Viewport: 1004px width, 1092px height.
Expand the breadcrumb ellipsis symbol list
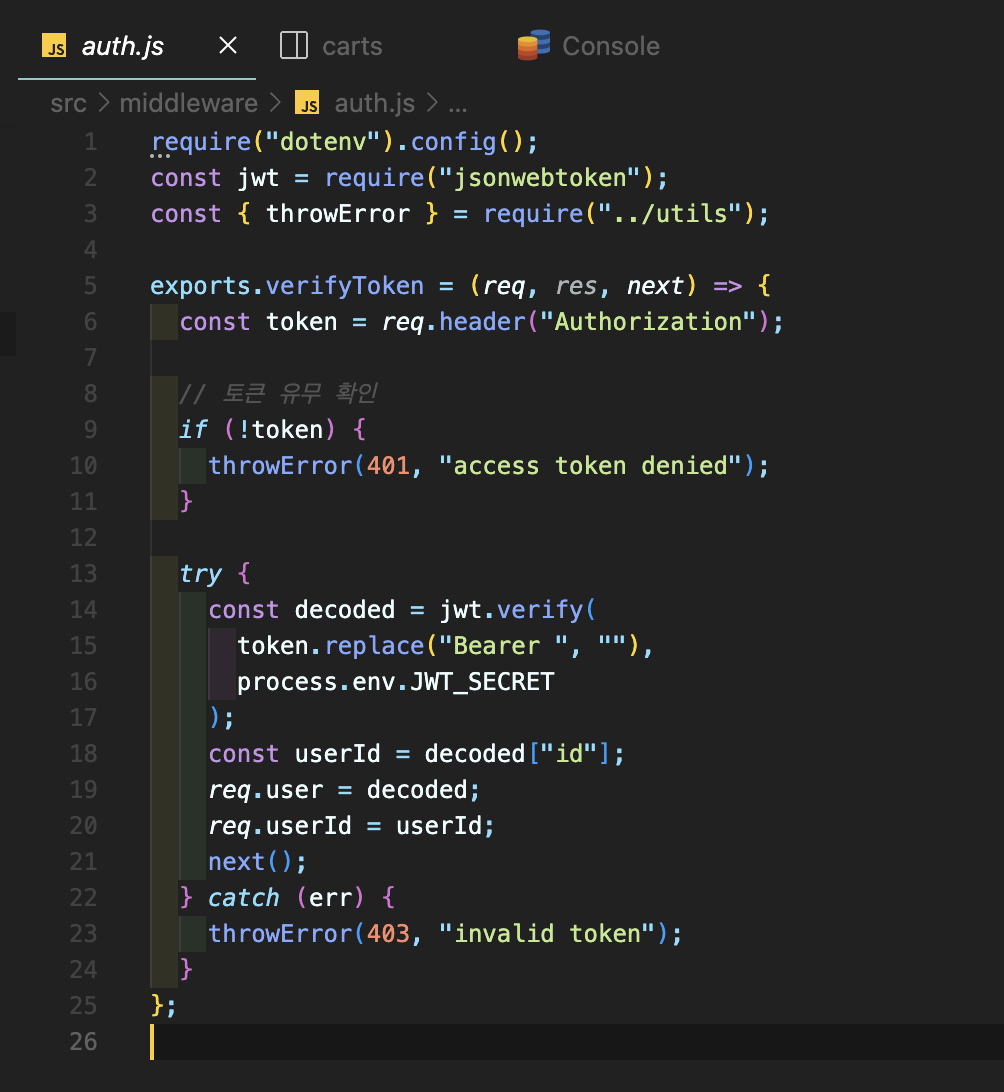click(x=457, y=106)
